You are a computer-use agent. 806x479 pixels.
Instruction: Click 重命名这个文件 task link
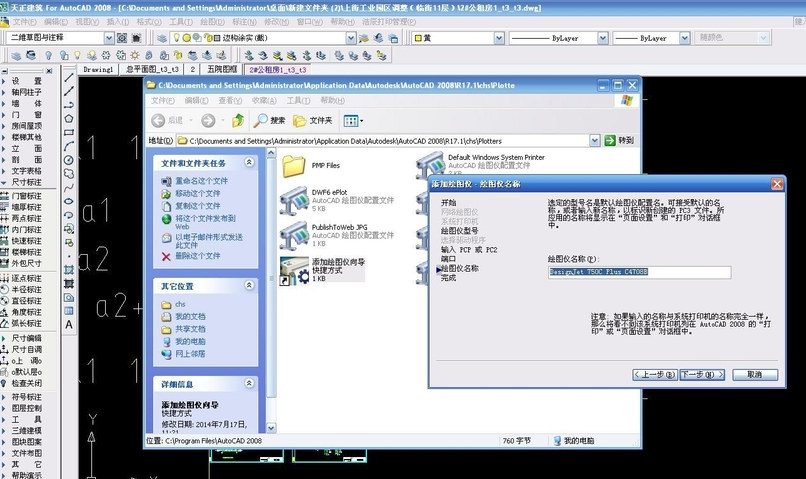pos(201,181)
